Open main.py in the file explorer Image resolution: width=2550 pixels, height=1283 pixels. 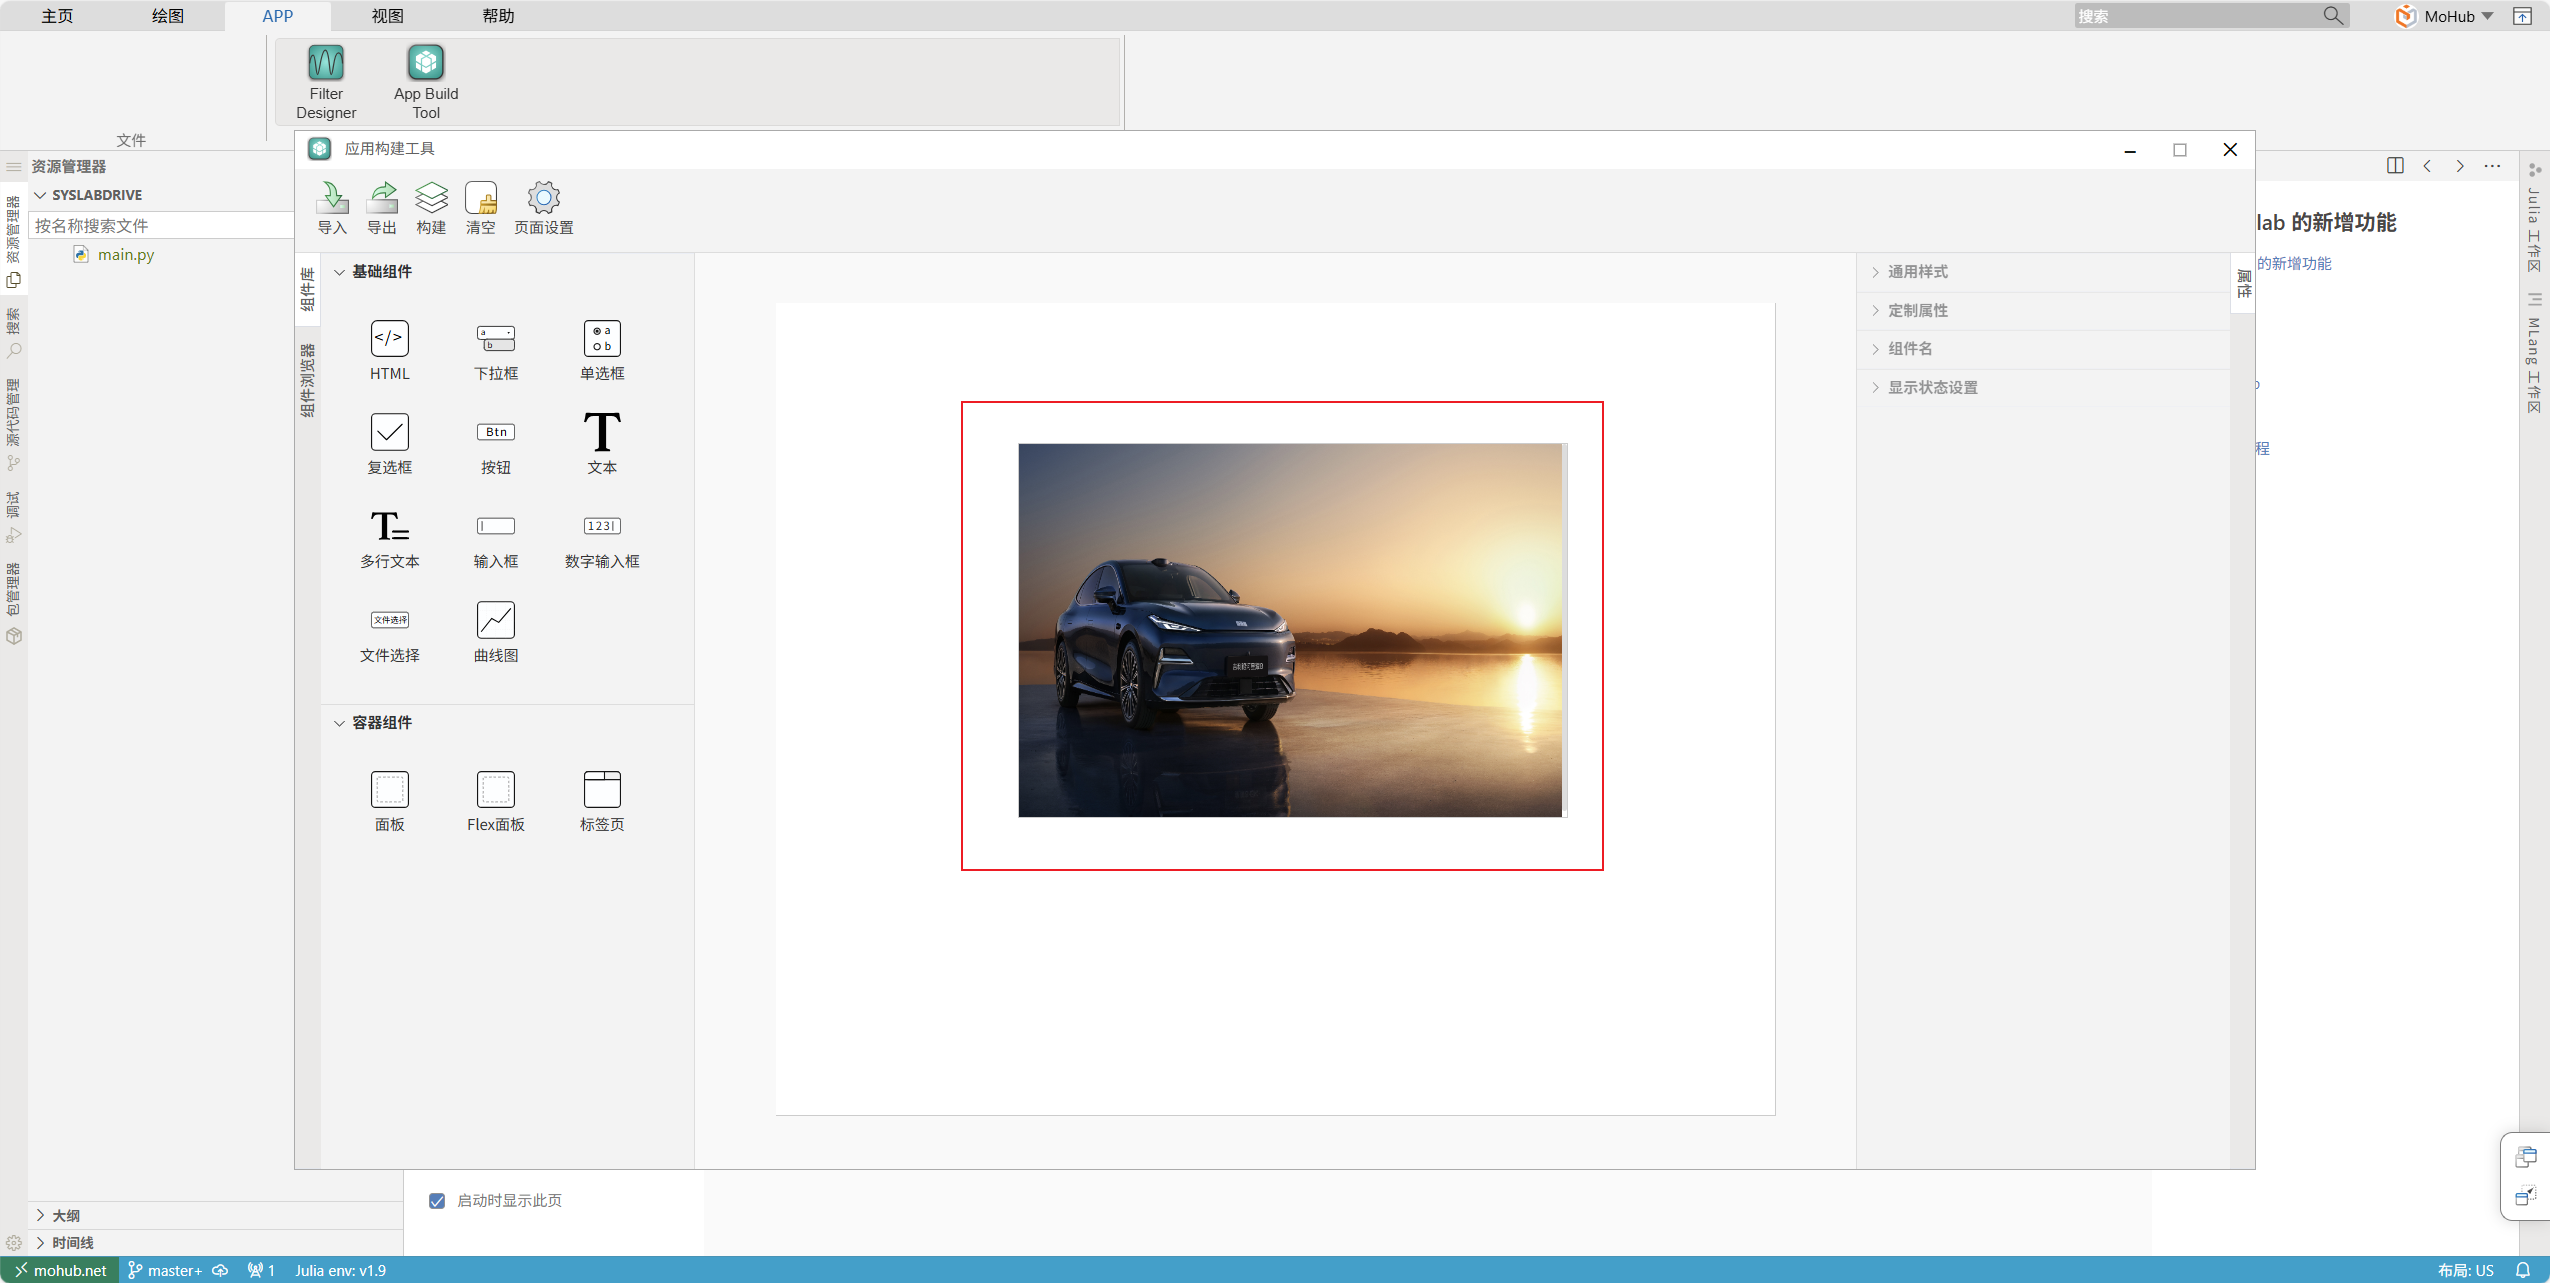click(x=126, y=255)
